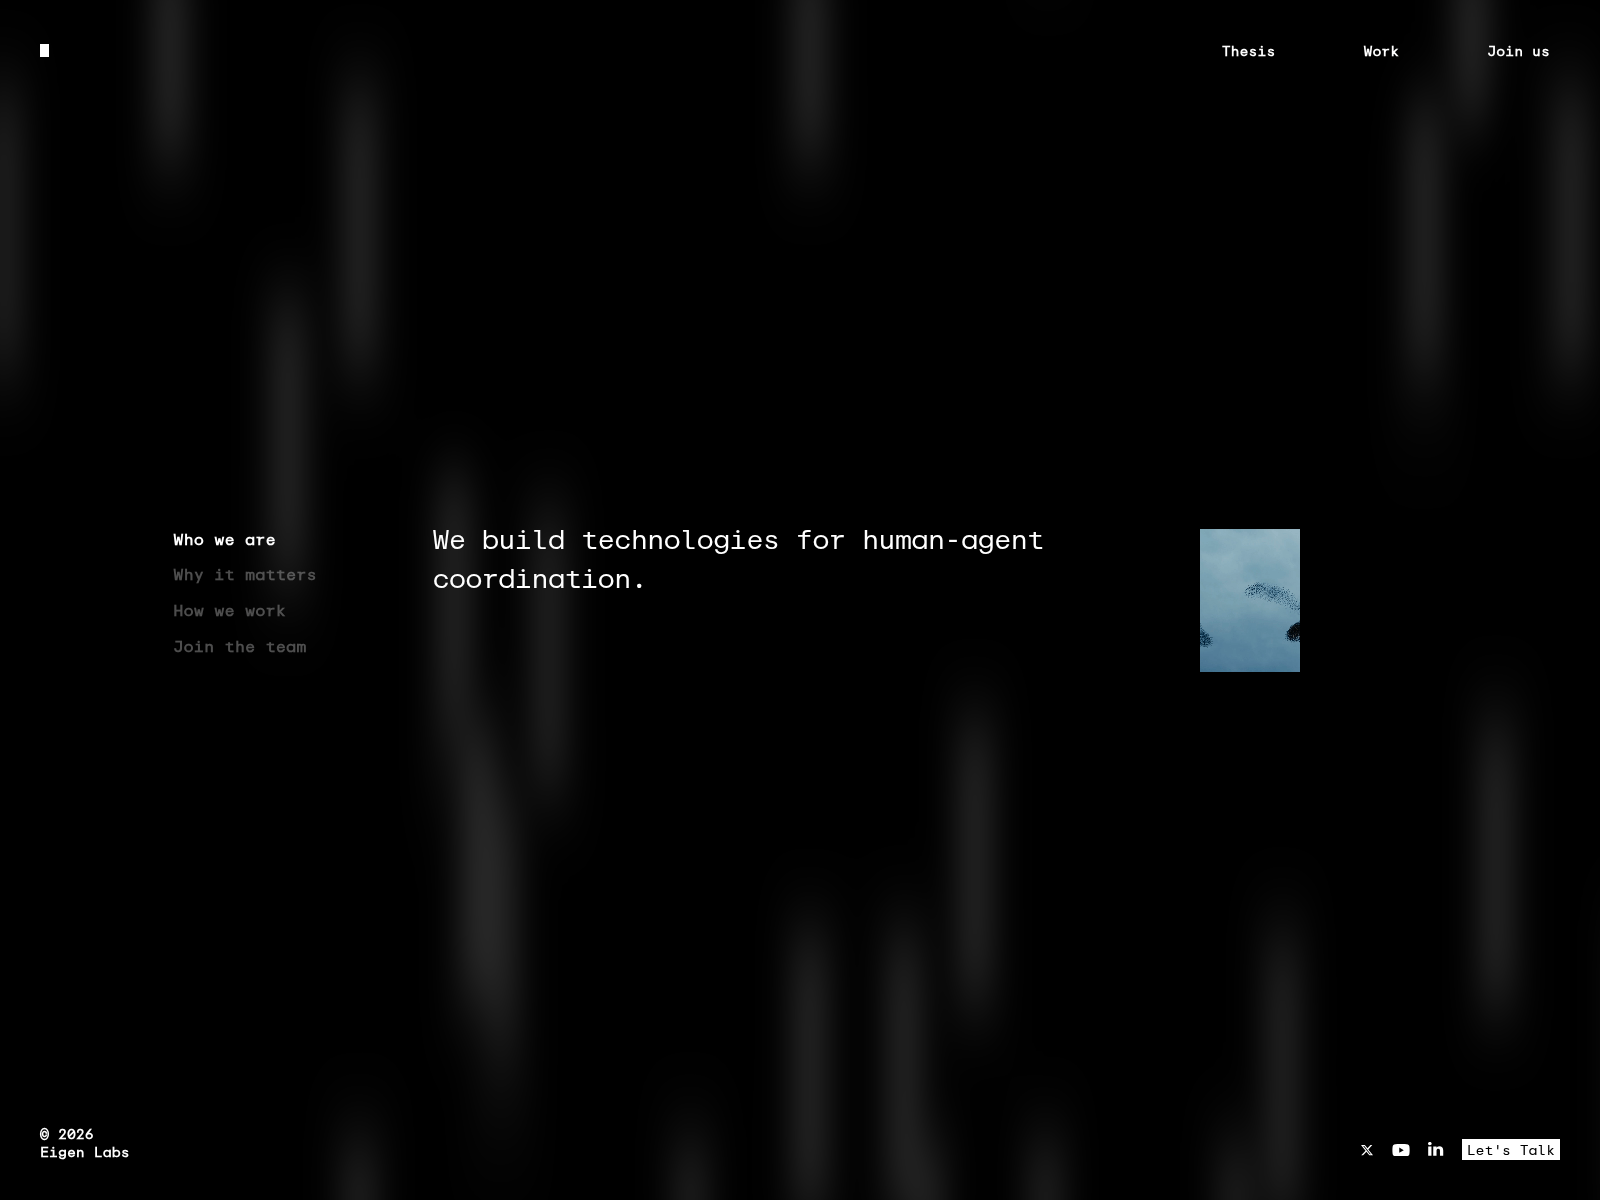Open the Work navigation item
Viewport: 1600px width, 1200px height.
click(x=1381, y=51)
